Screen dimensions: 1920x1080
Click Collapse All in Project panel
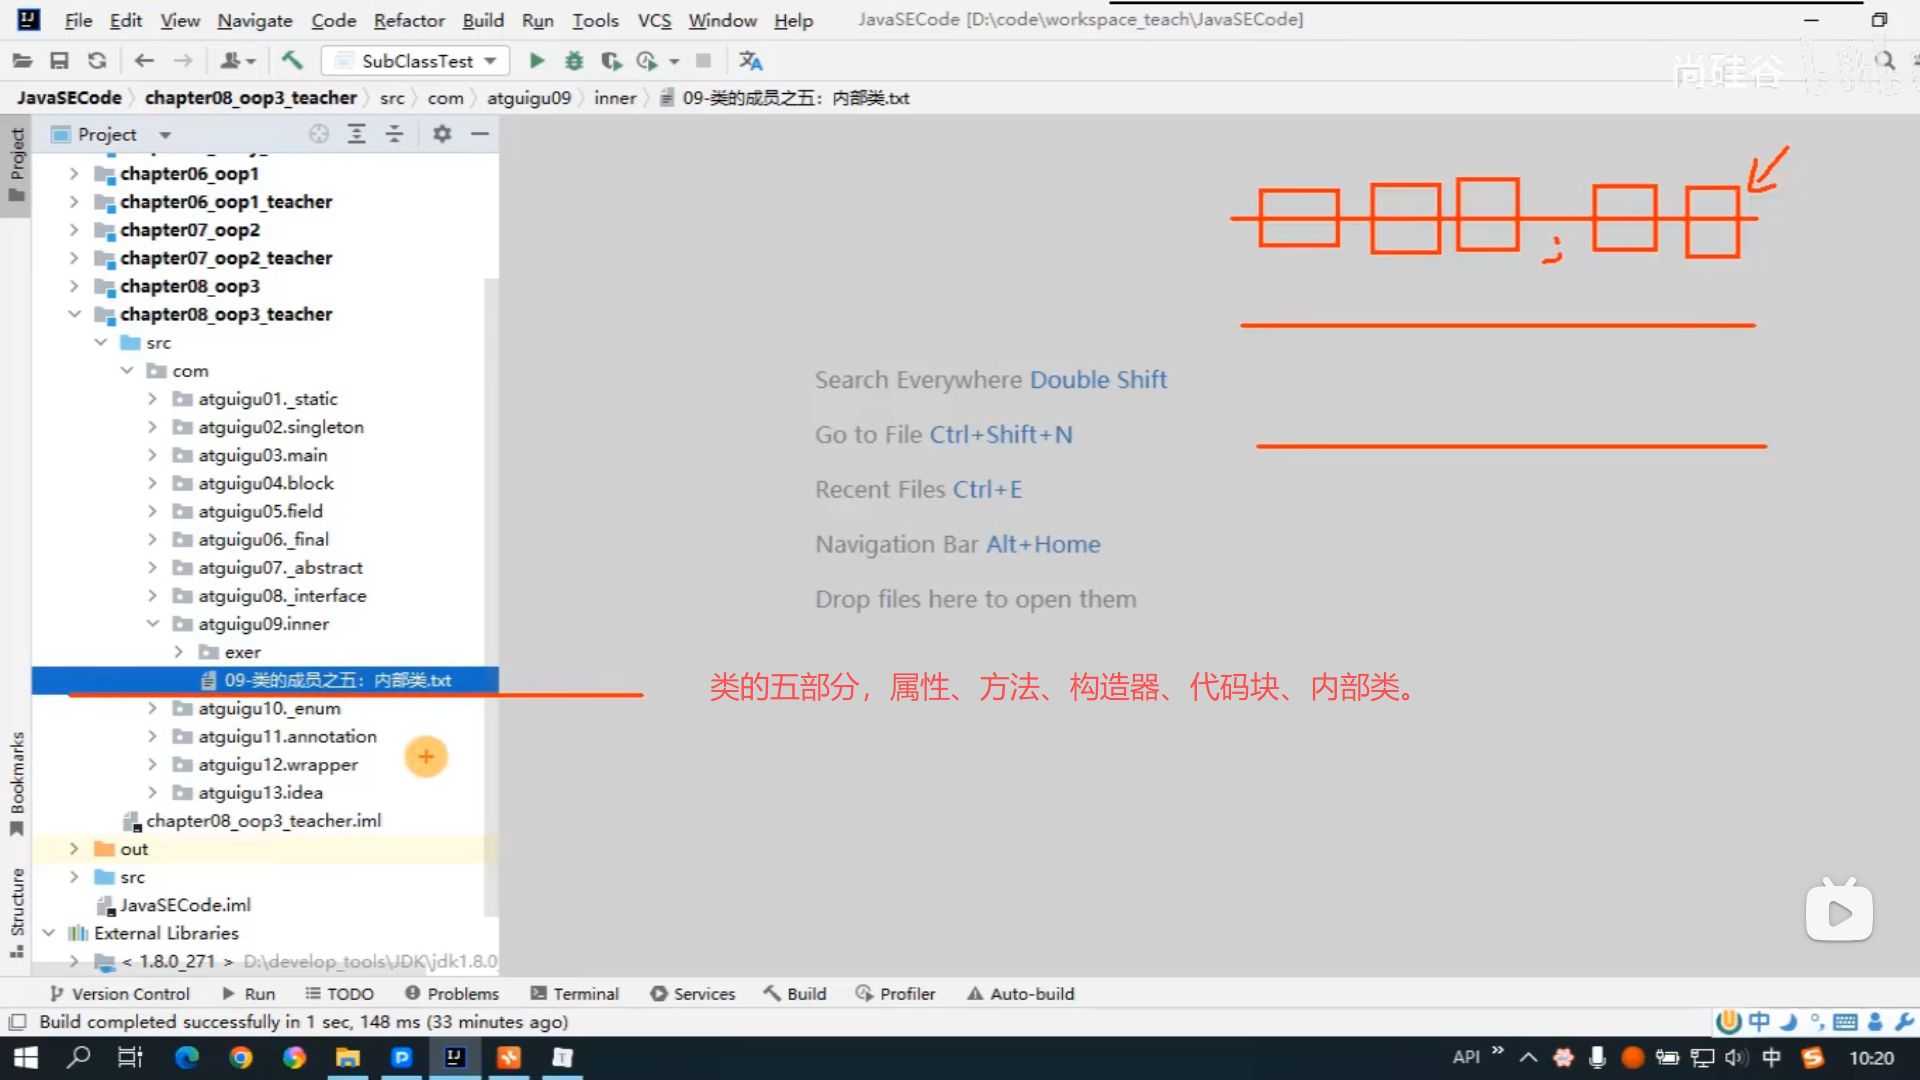point(394,134)
